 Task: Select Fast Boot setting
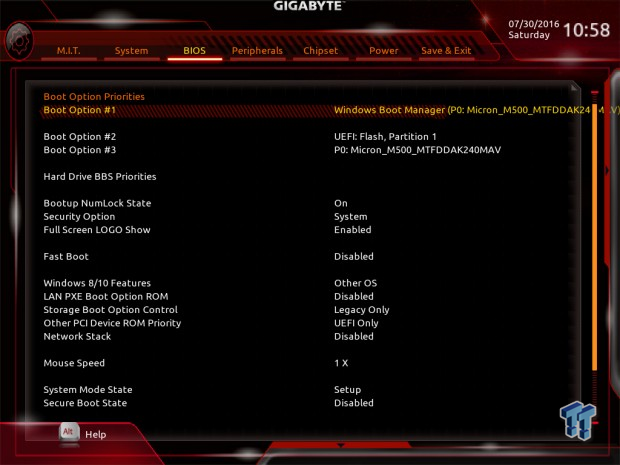66,257
